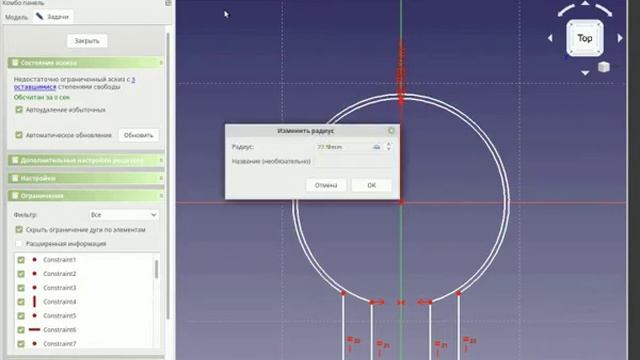Collapse the Ограничения section
Screen dimensions: 640x360
click(85, 196)
